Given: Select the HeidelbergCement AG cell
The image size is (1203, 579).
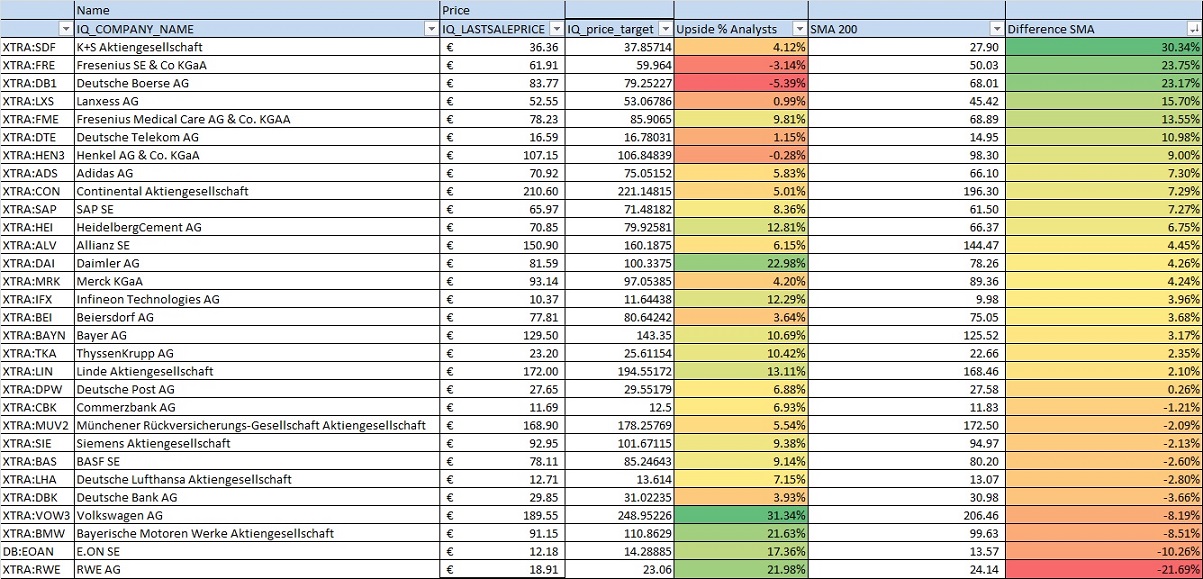Looking at the screenshot, I should click(x=257, y=227).
